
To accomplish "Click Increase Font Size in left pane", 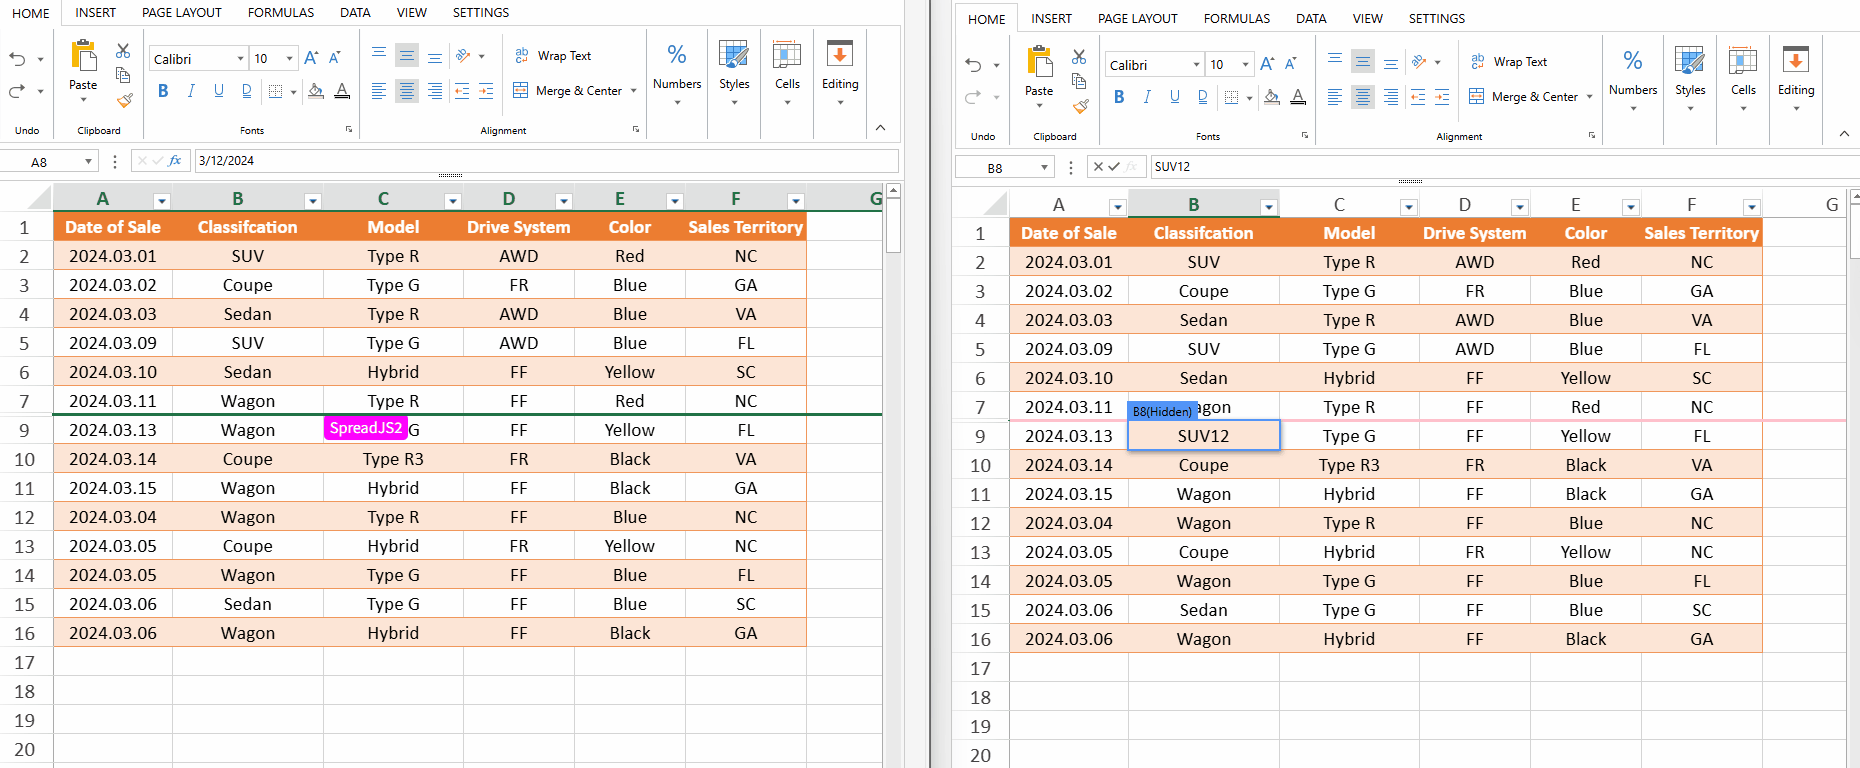I will pos(311,58).
